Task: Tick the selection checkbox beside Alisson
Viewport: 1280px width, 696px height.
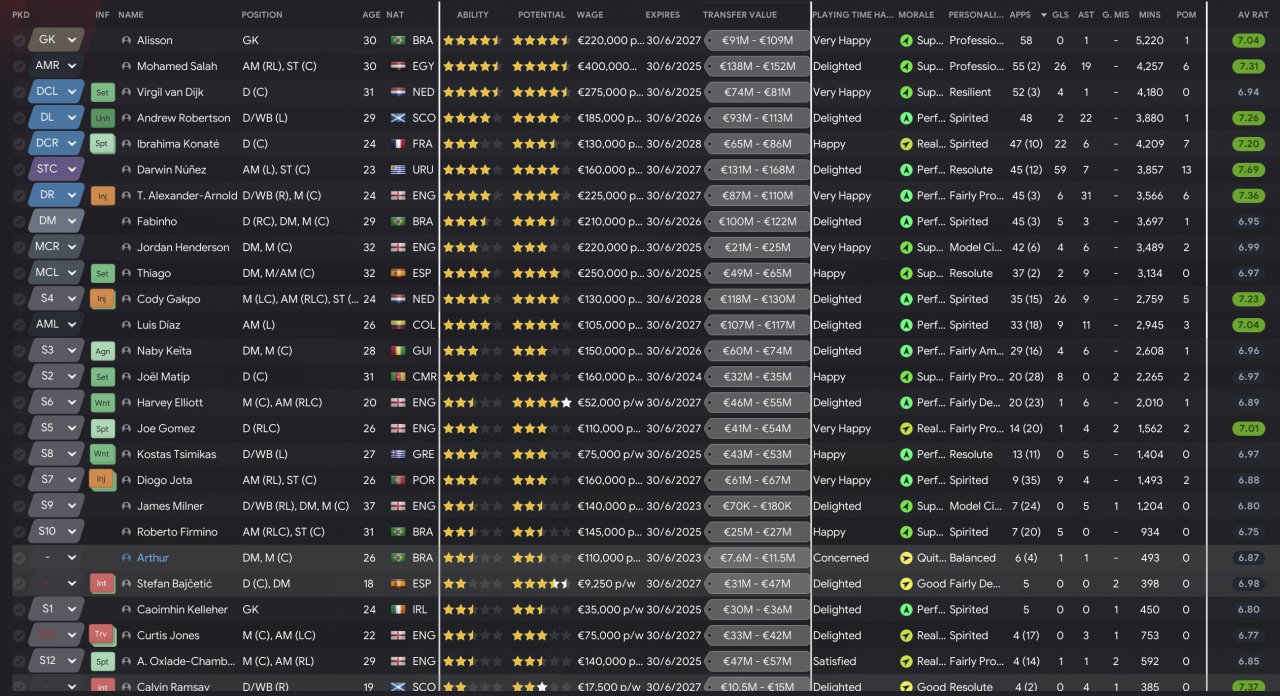Action: coord(19,41)
